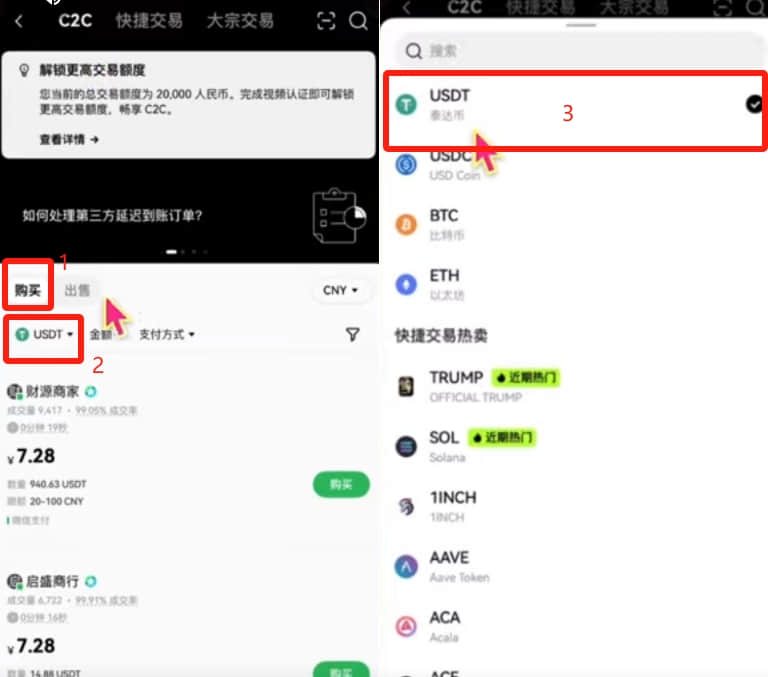The image size is (768, 677).
Task: Open the search magnifier in the header
Action: tap(358, 21)
